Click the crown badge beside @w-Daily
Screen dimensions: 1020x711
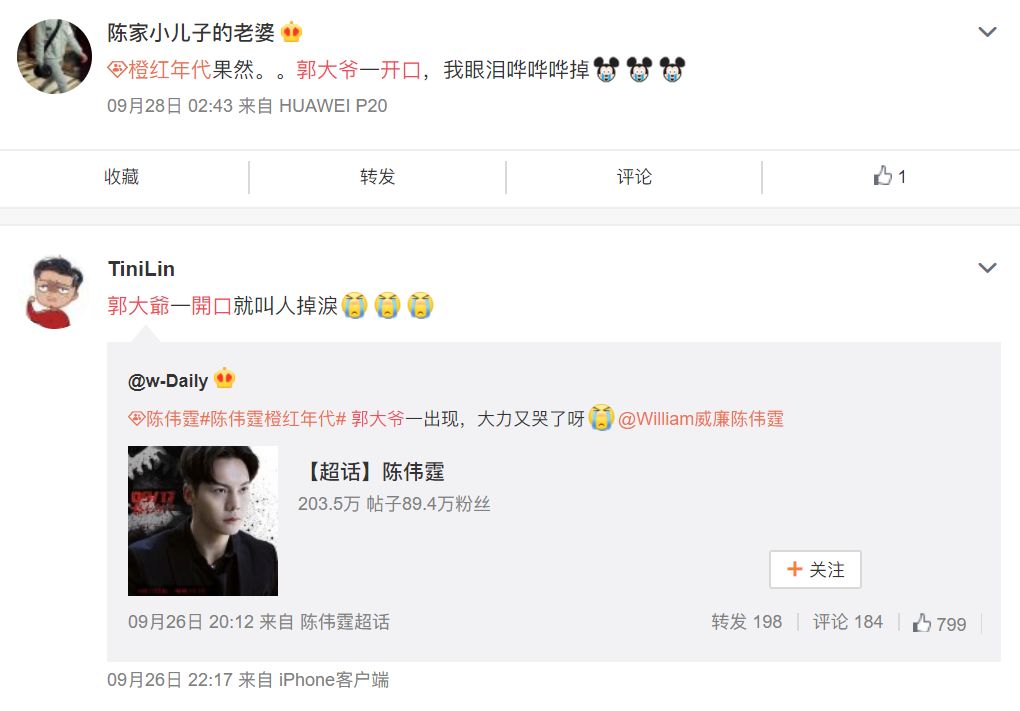click(224, 378)
